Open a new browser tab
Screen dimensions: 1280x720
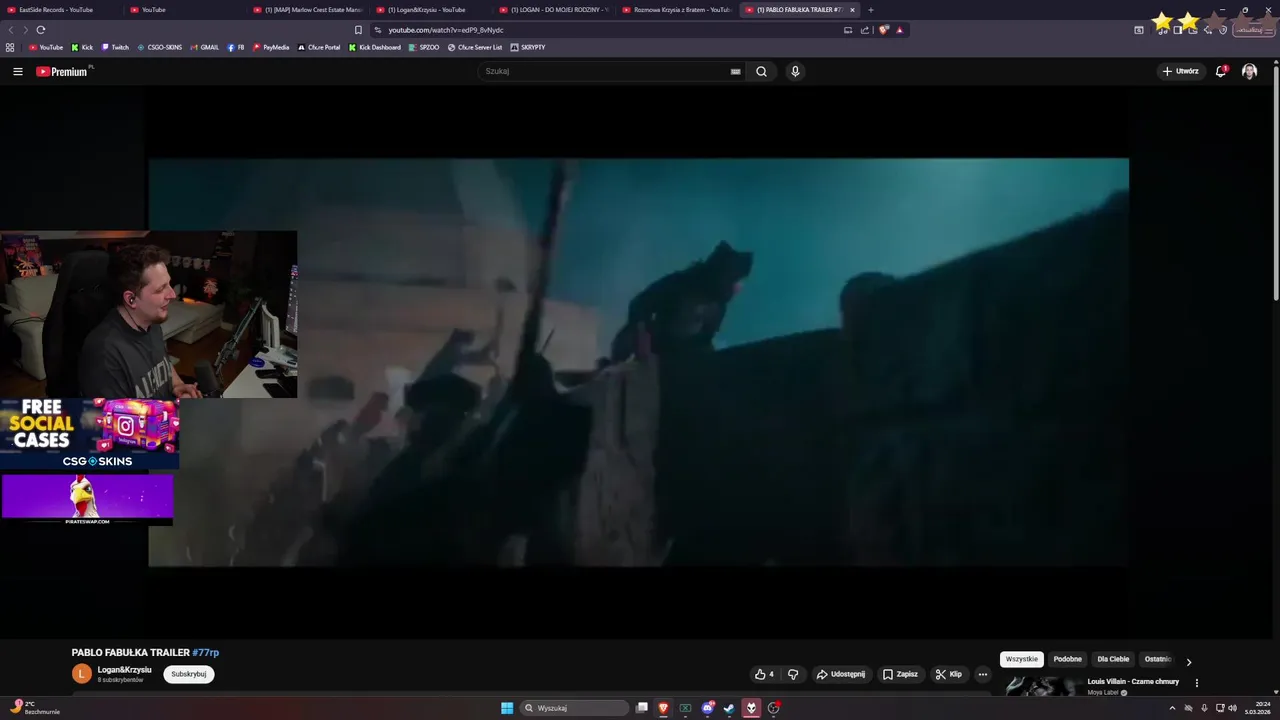pyautogui.click(x=870, y=10)
